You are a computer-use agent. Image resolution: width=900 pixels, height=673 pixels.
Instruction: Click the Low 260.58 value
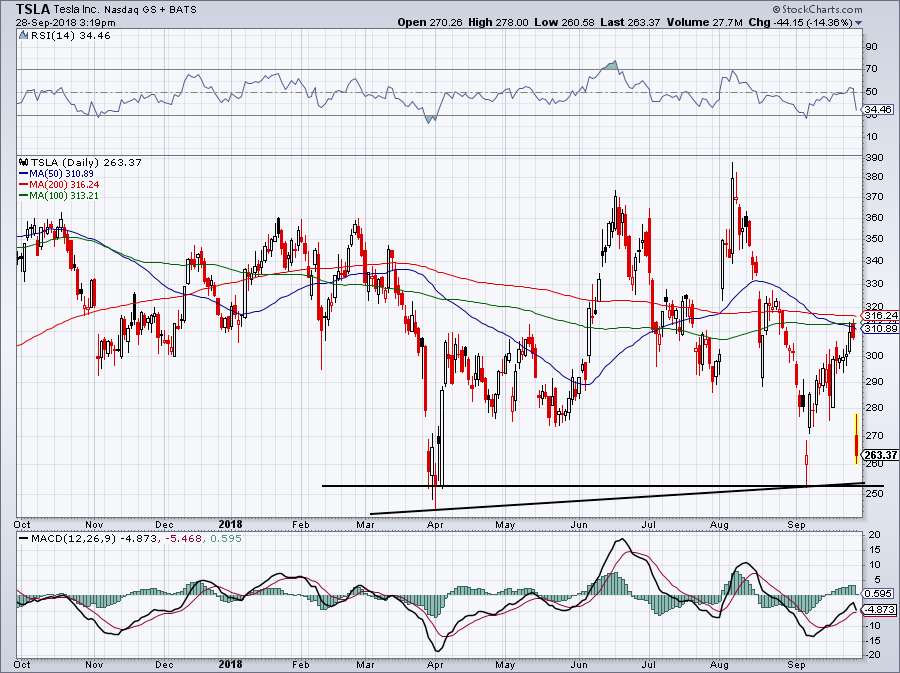click(564, 22)
